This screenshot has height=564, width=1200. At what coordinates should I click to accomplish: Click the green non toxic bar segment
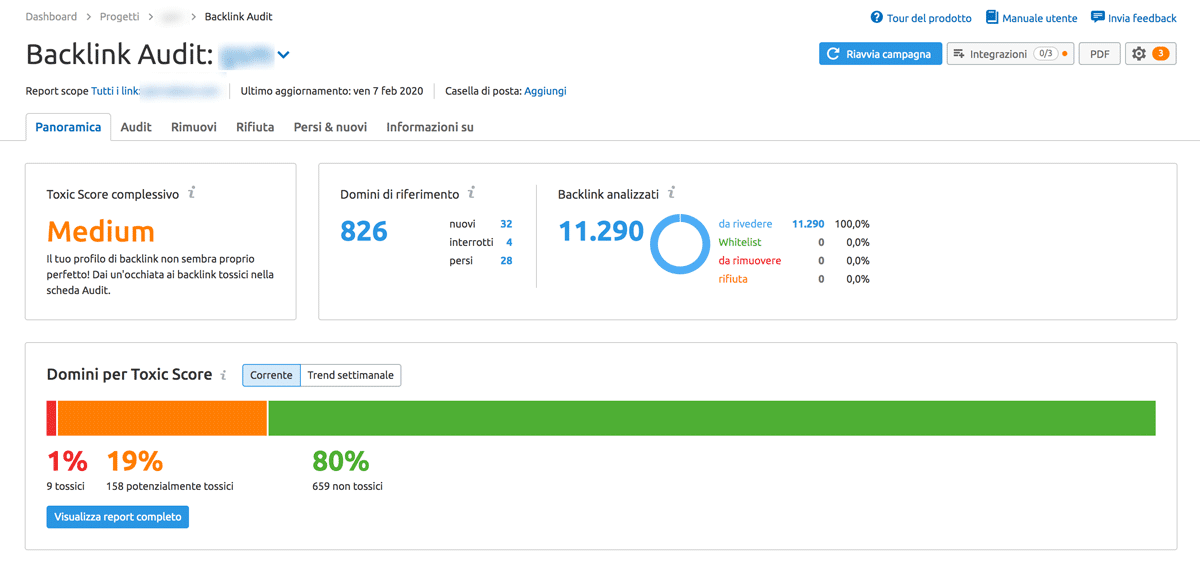pyautogui.click(x=712, y=418)
